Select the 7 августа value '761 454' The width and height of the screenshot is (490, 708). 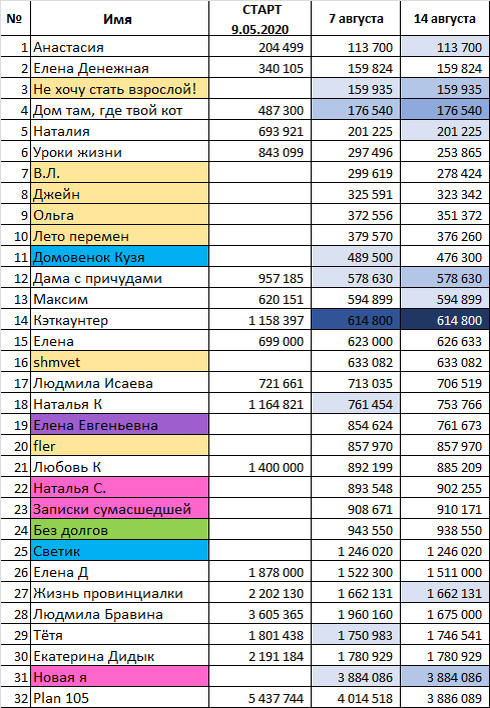point(356,404)
